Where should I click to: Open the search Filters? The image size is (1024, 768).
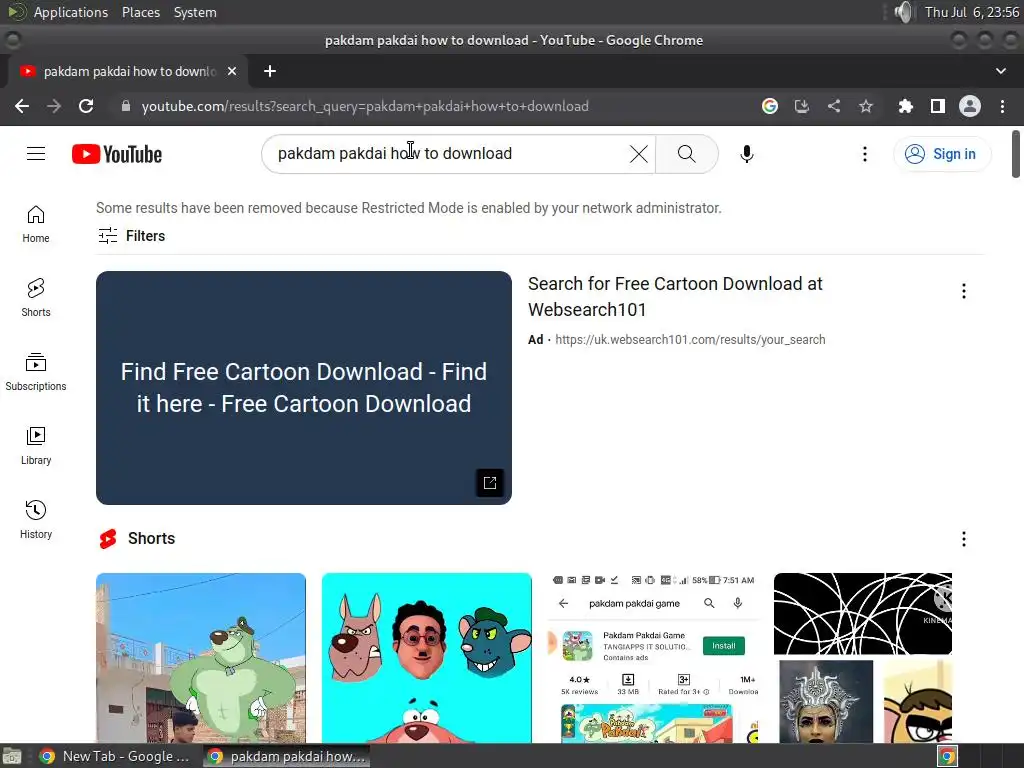(131, 236)
